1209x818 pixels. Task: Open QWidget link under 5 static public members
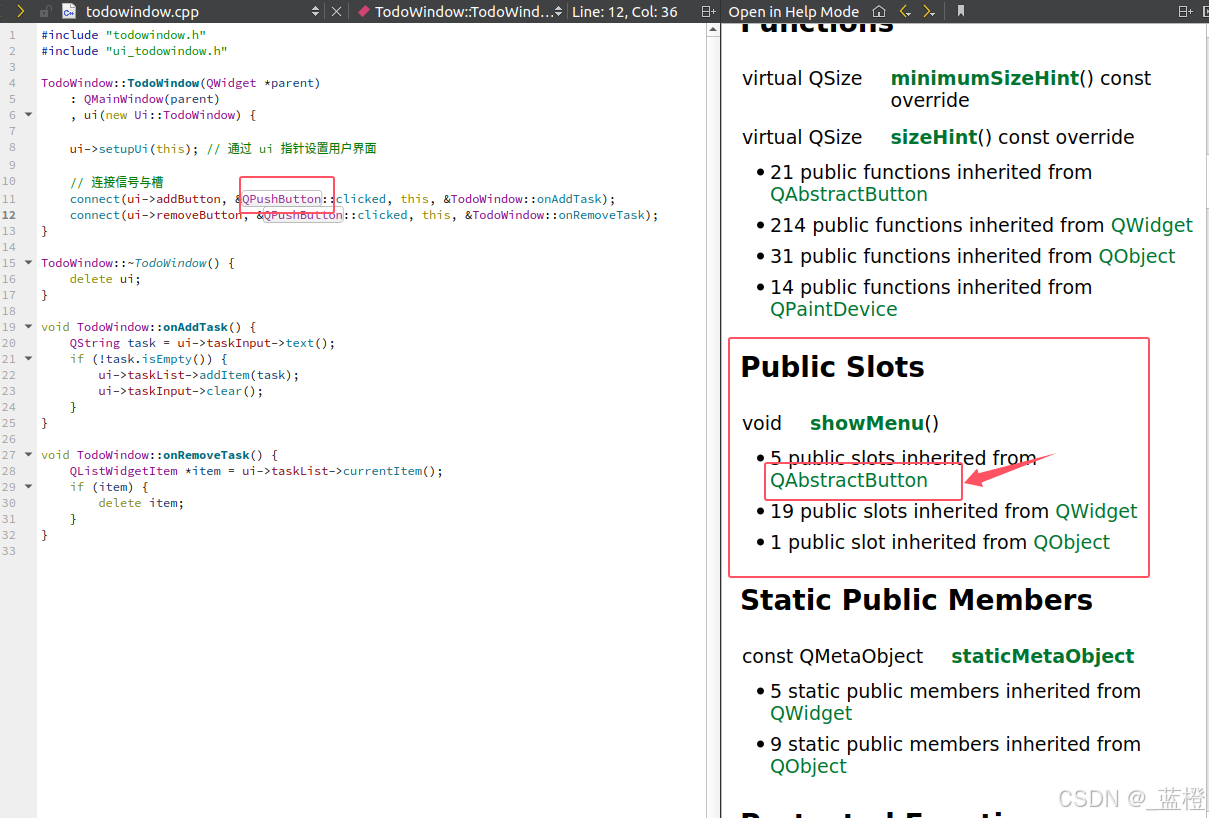[811, 713]
